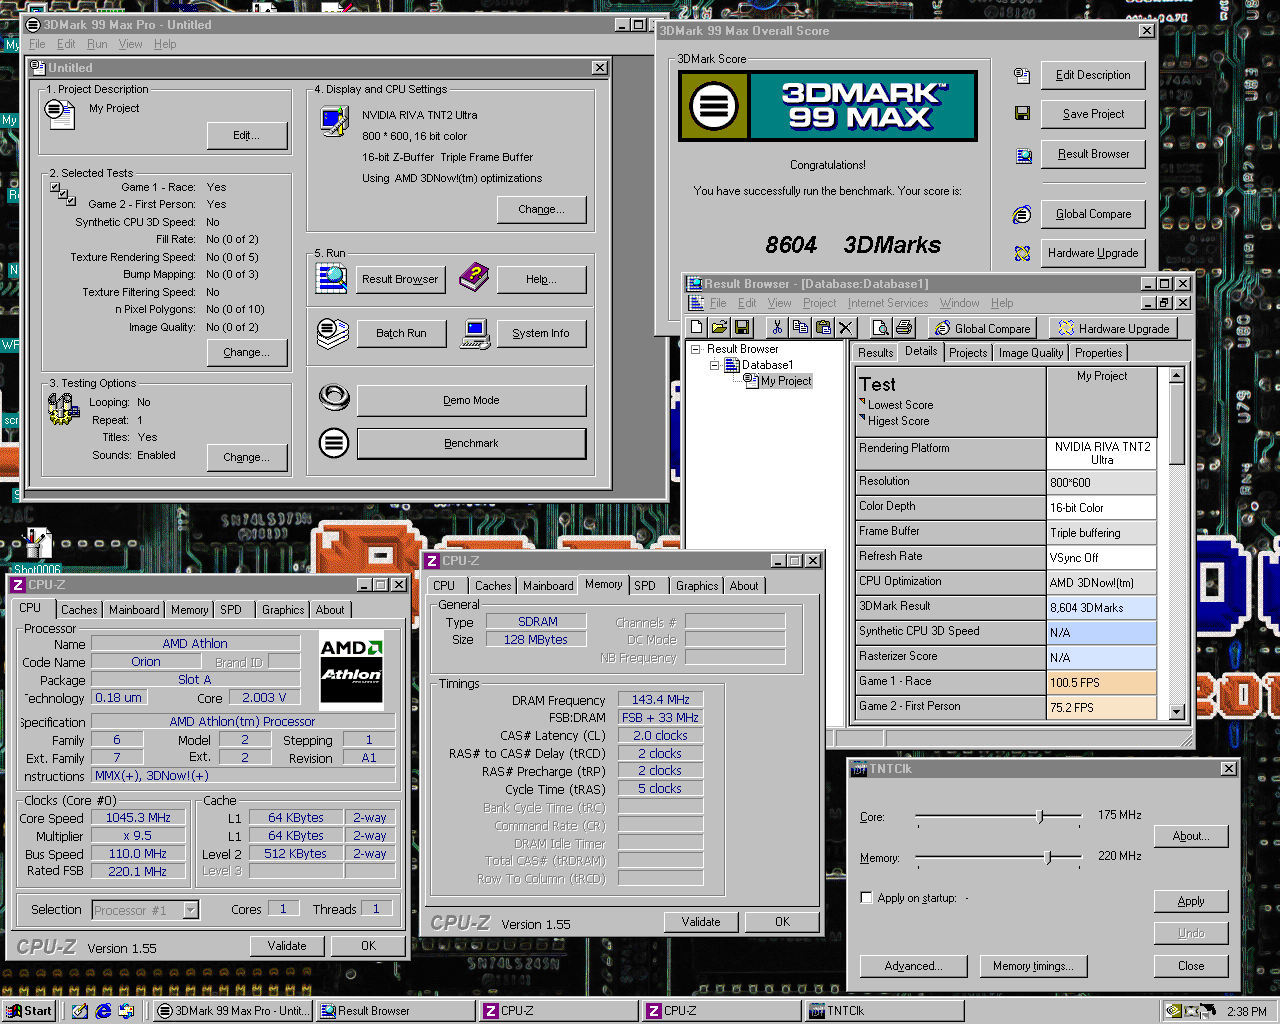Click the magnifier icon beside Result Browser button
This screenshot has width=1280, height=1024.
pos(332,279)
